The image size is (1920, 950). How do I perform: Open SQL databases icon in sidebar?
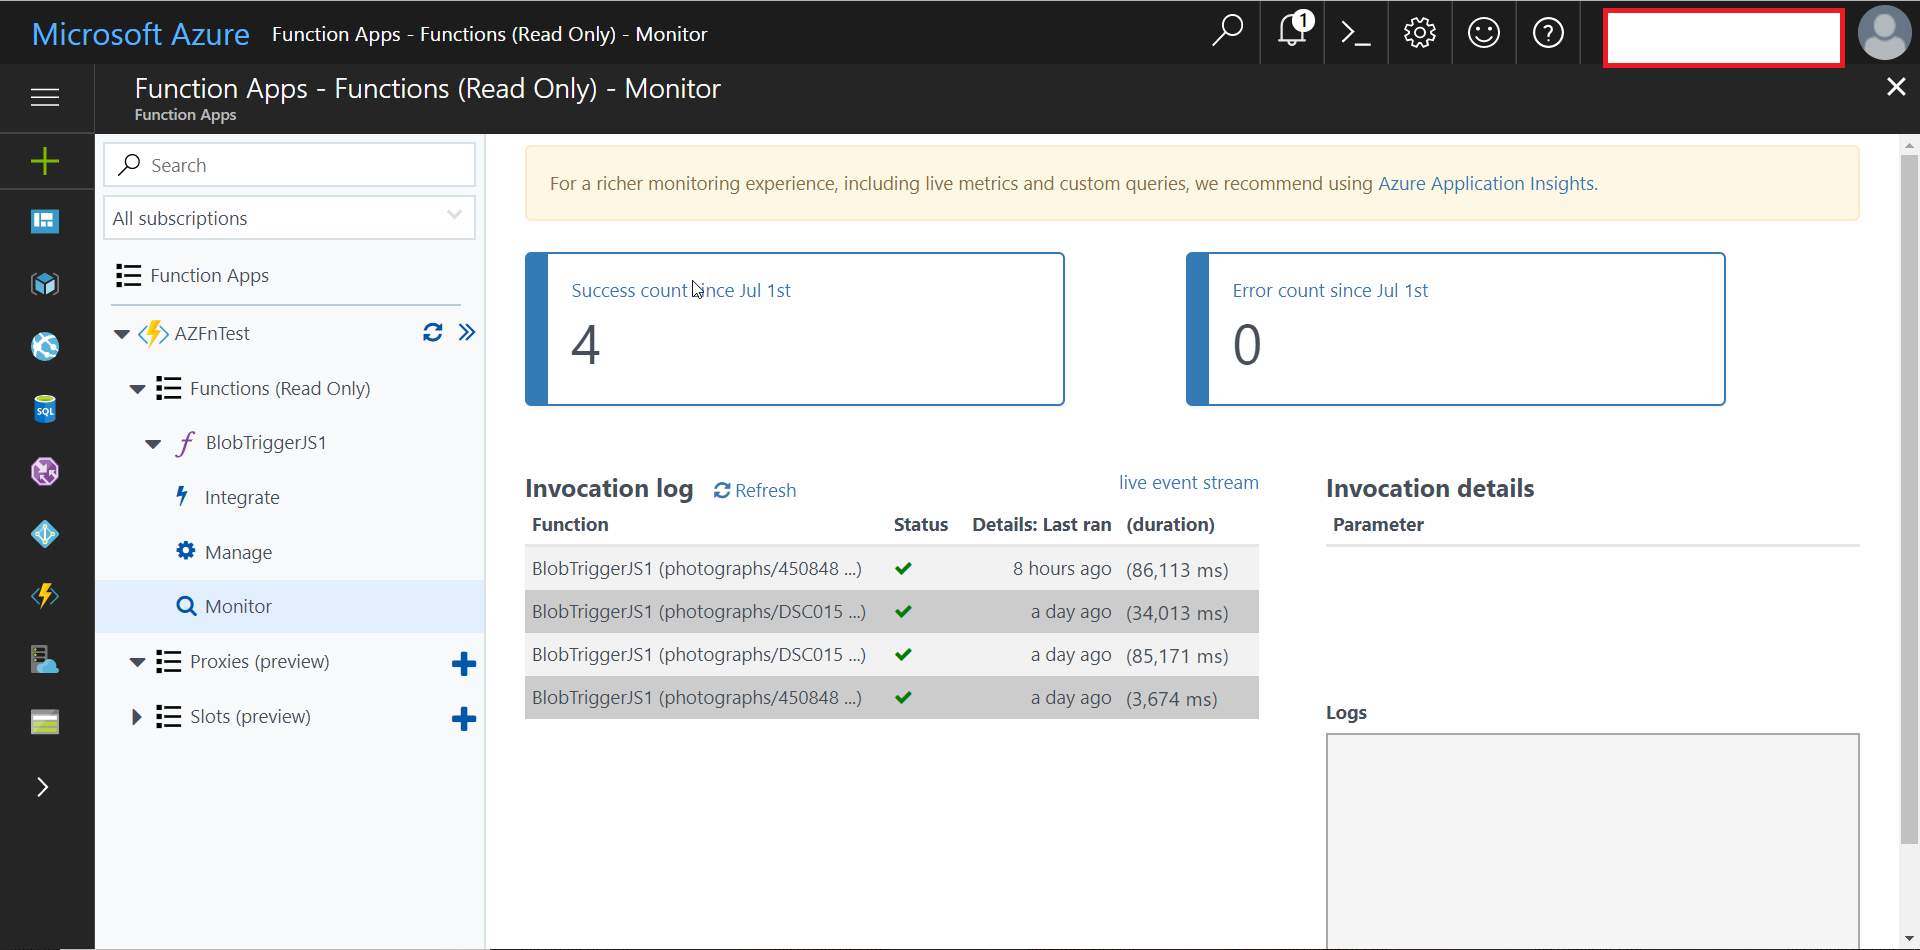click(x=45, y=409)
